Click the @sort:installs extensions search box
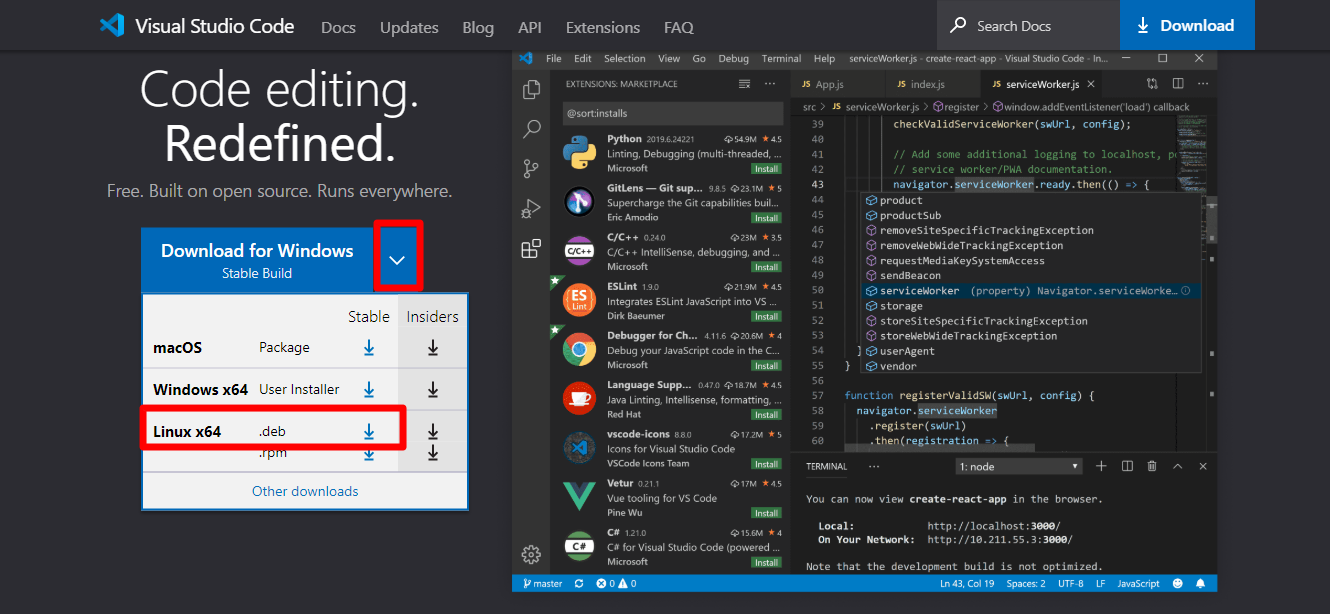 click(672, 113)
